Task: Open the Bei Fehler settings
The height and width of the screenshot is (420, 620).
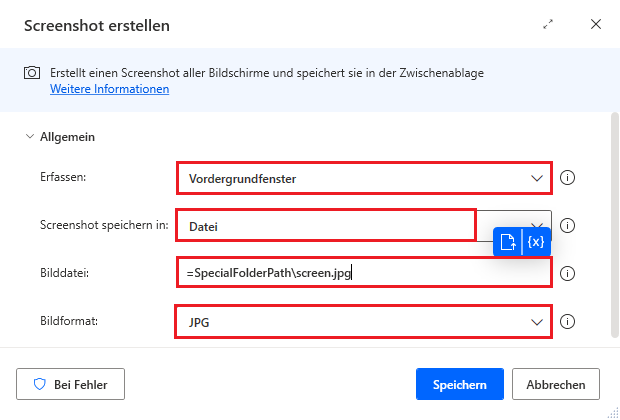Action: (70, 384)
